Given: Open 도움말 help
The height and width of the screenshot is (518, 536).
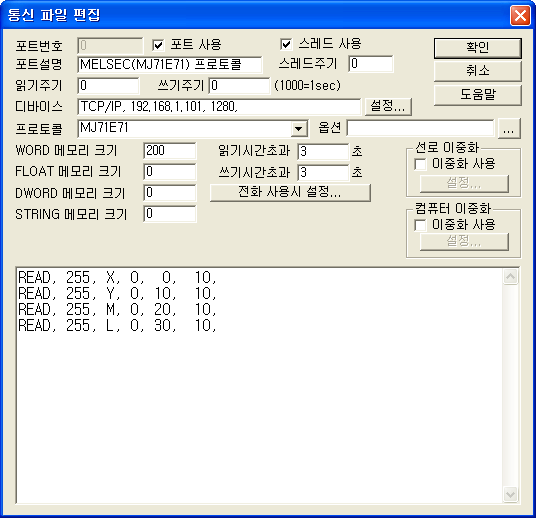Looking at the screenshot, I should point(478,95).
